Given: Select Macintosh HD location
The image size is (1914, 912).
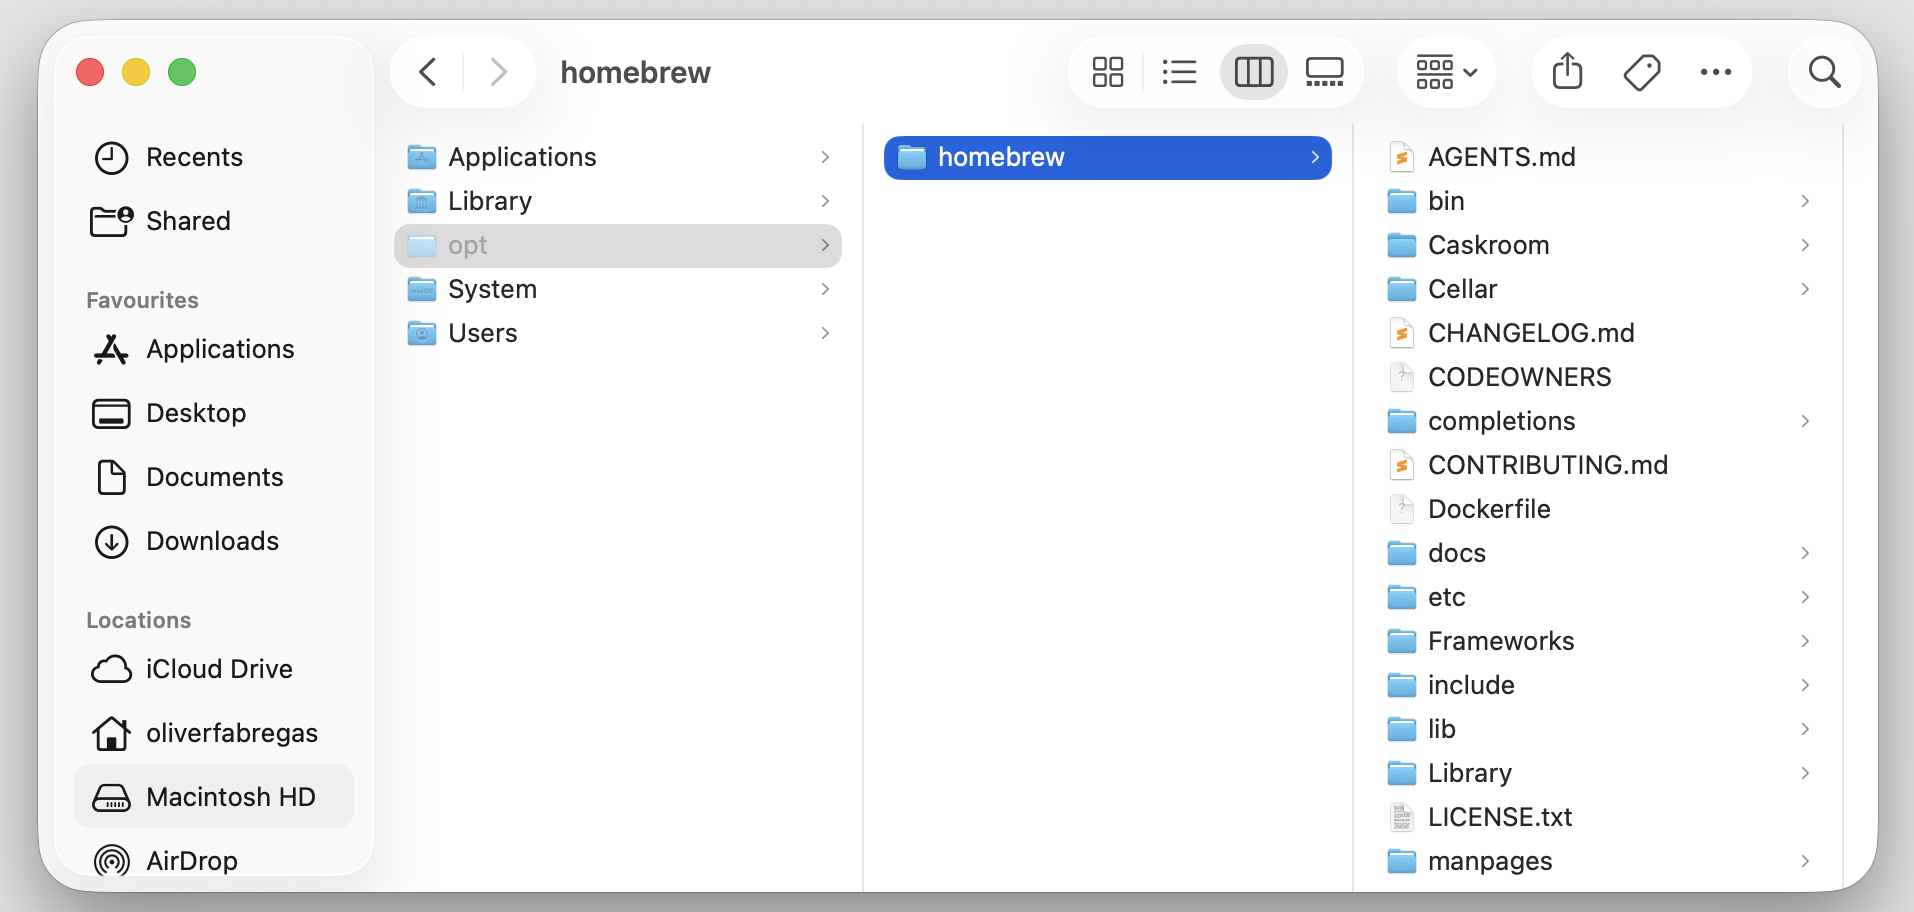Looking at the screenshot, I should 214,797.
